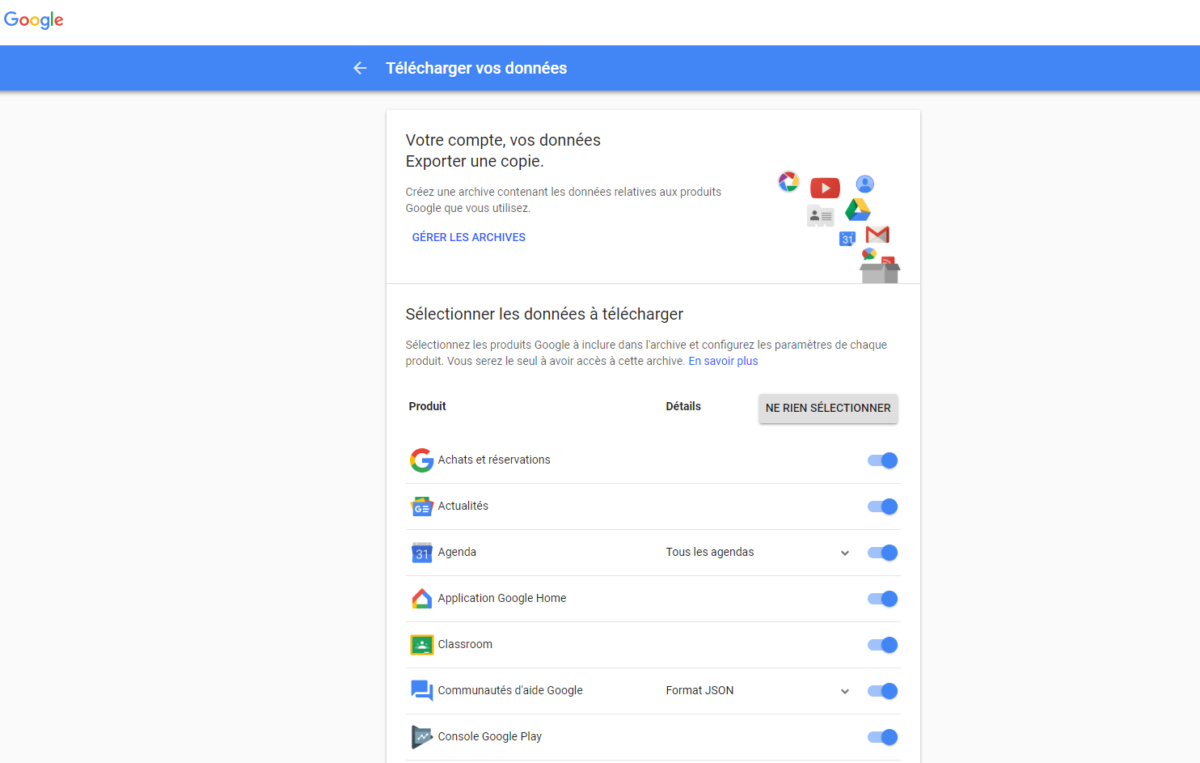Click the Console Google Play label
This screenshot has height=763, width=1200.
pyautogui.click(x=490, y=736)
